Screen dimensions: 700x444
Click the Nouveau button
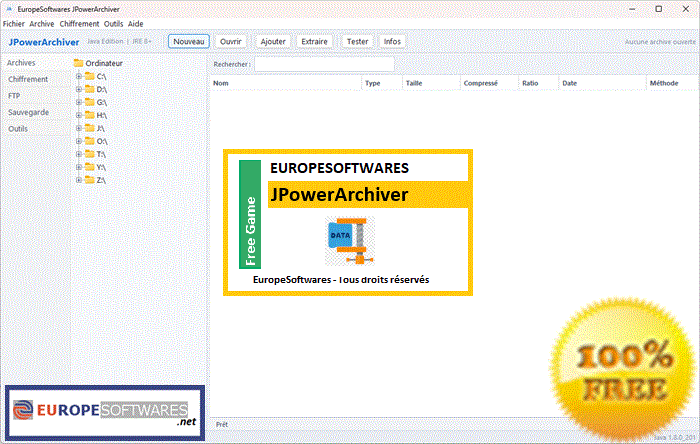[x=189, y=41]
